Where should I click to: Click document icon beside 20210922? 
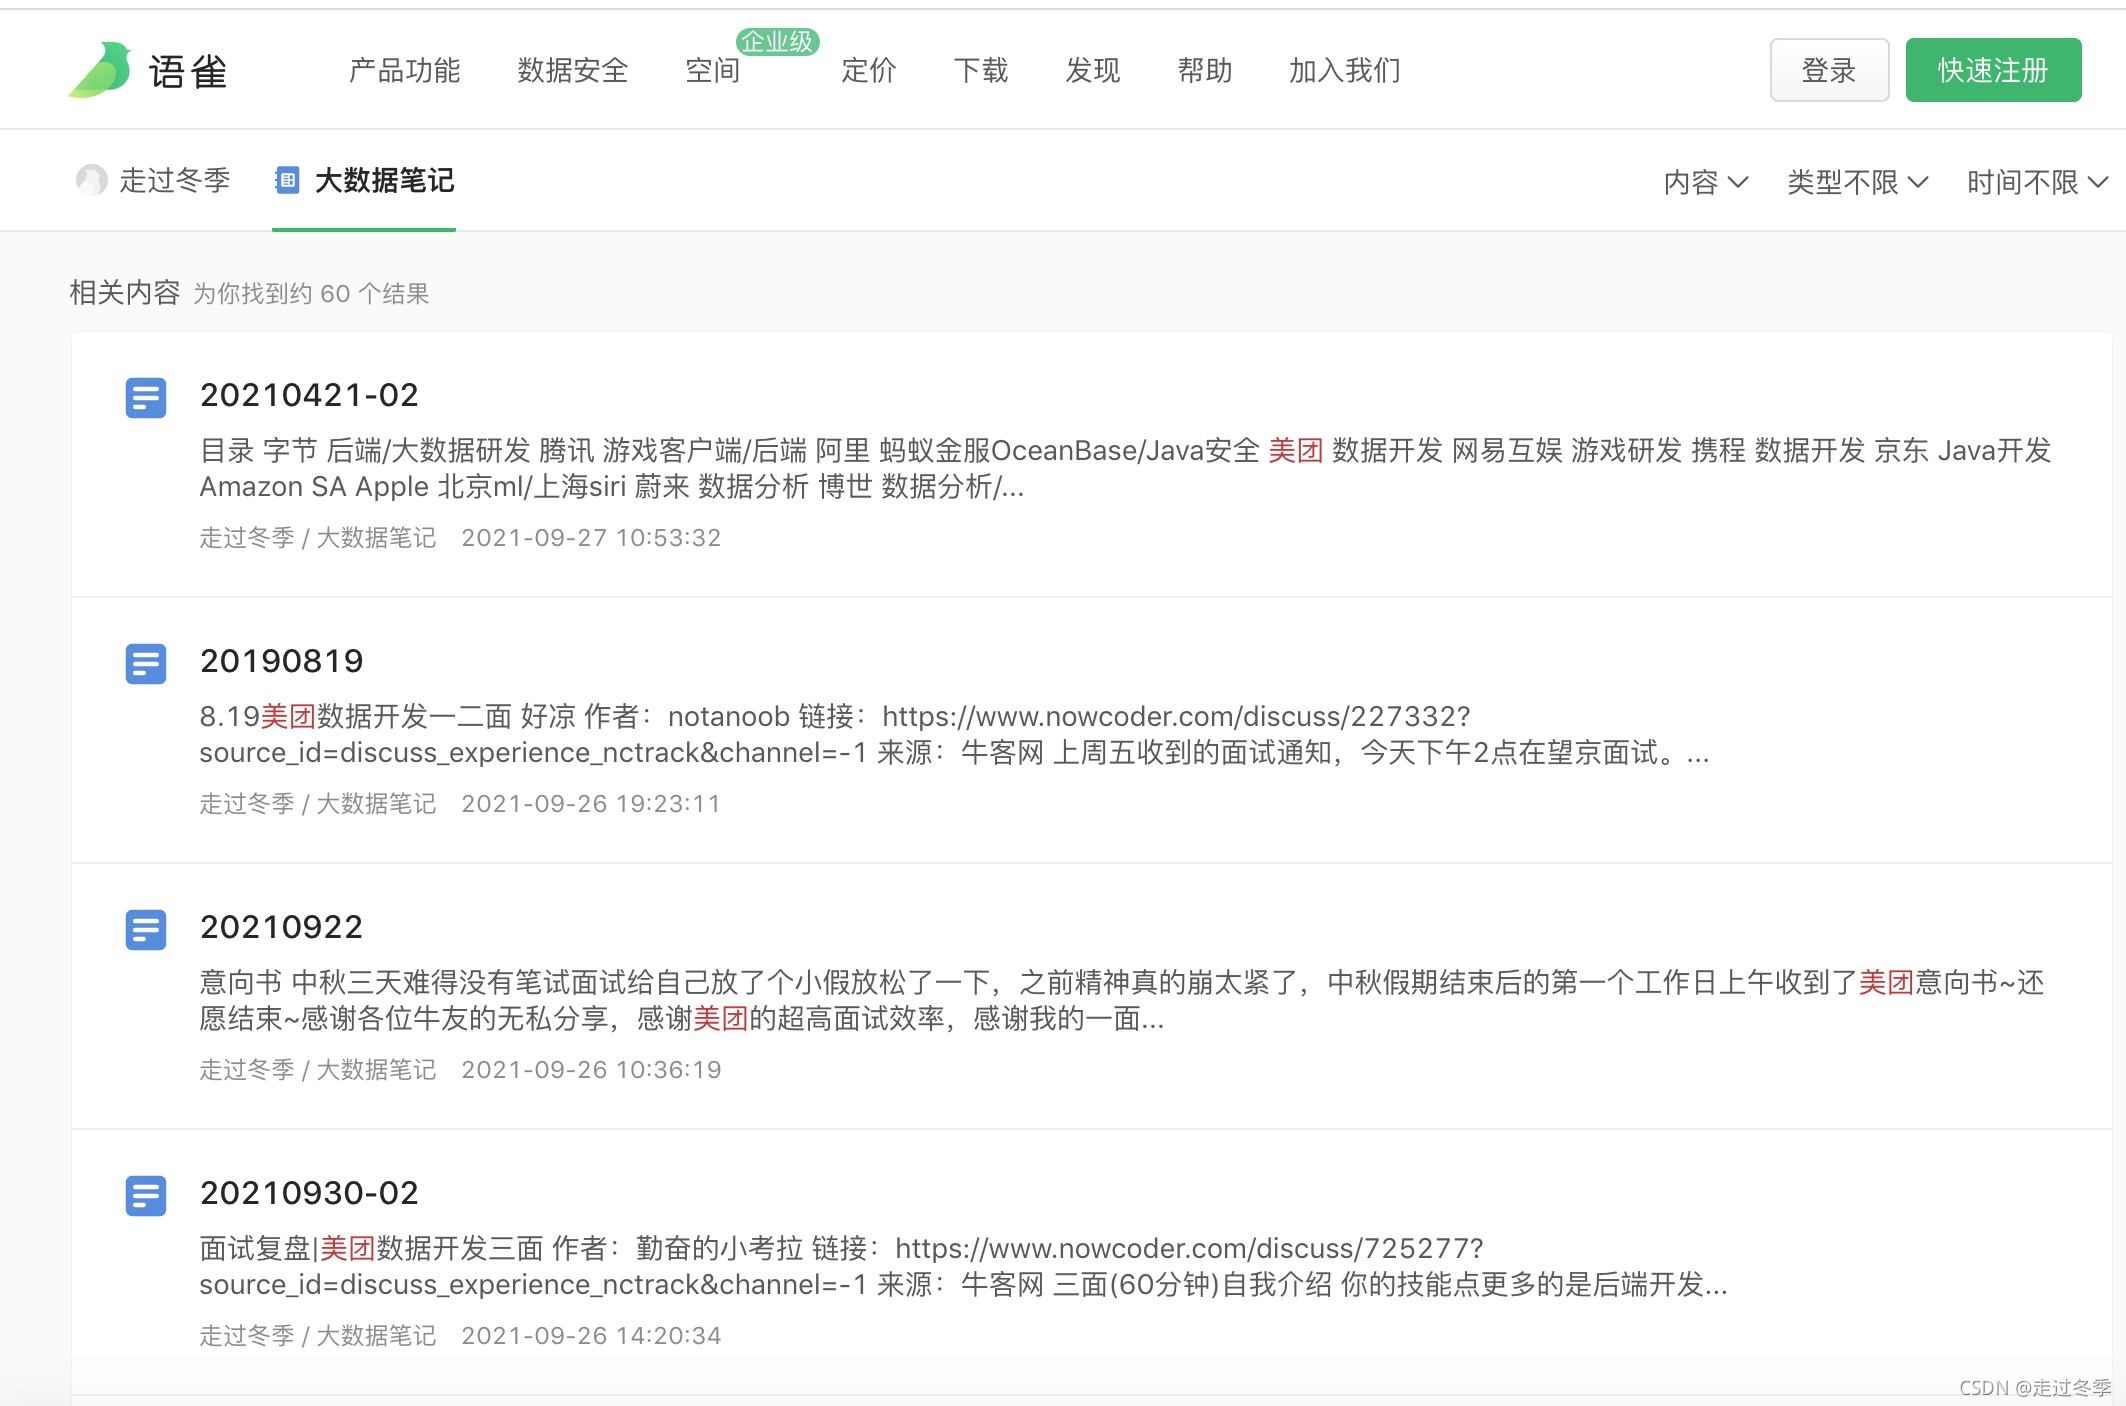pyautogui.click(x=146, y=929)
